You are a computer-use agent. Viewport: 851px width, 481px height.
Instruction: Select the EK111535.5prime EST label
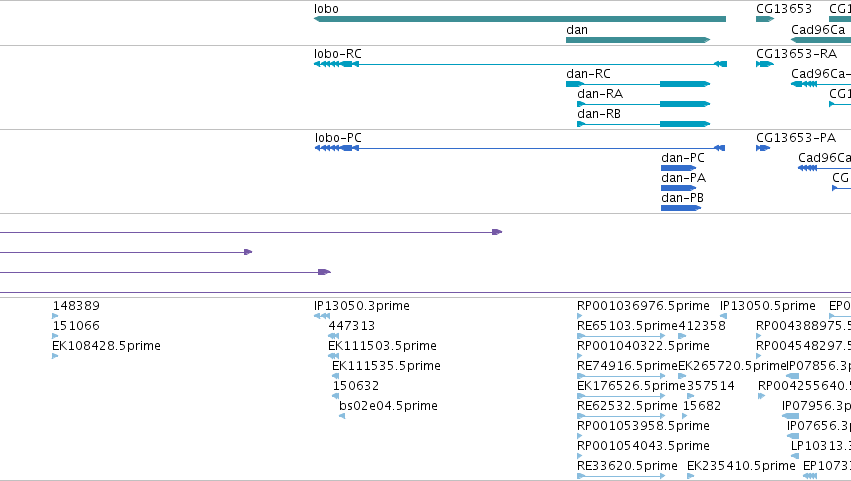[x=386, y=366]
